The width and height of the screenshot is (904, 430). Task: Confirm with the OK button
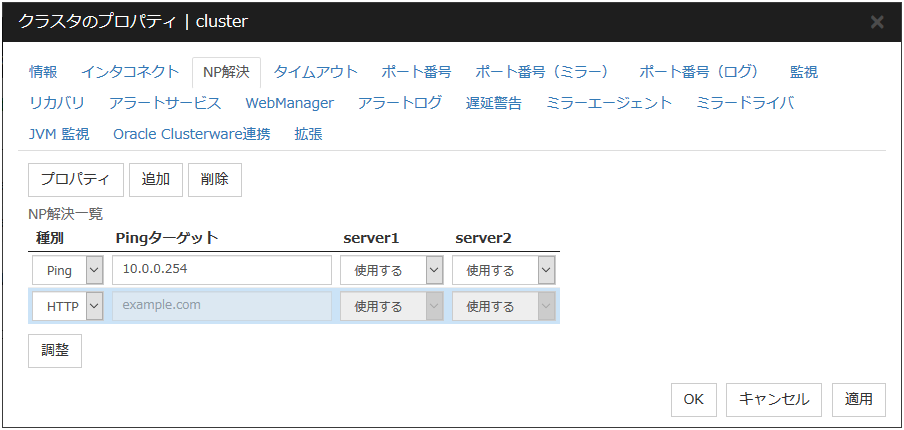[x=693, y=399]
